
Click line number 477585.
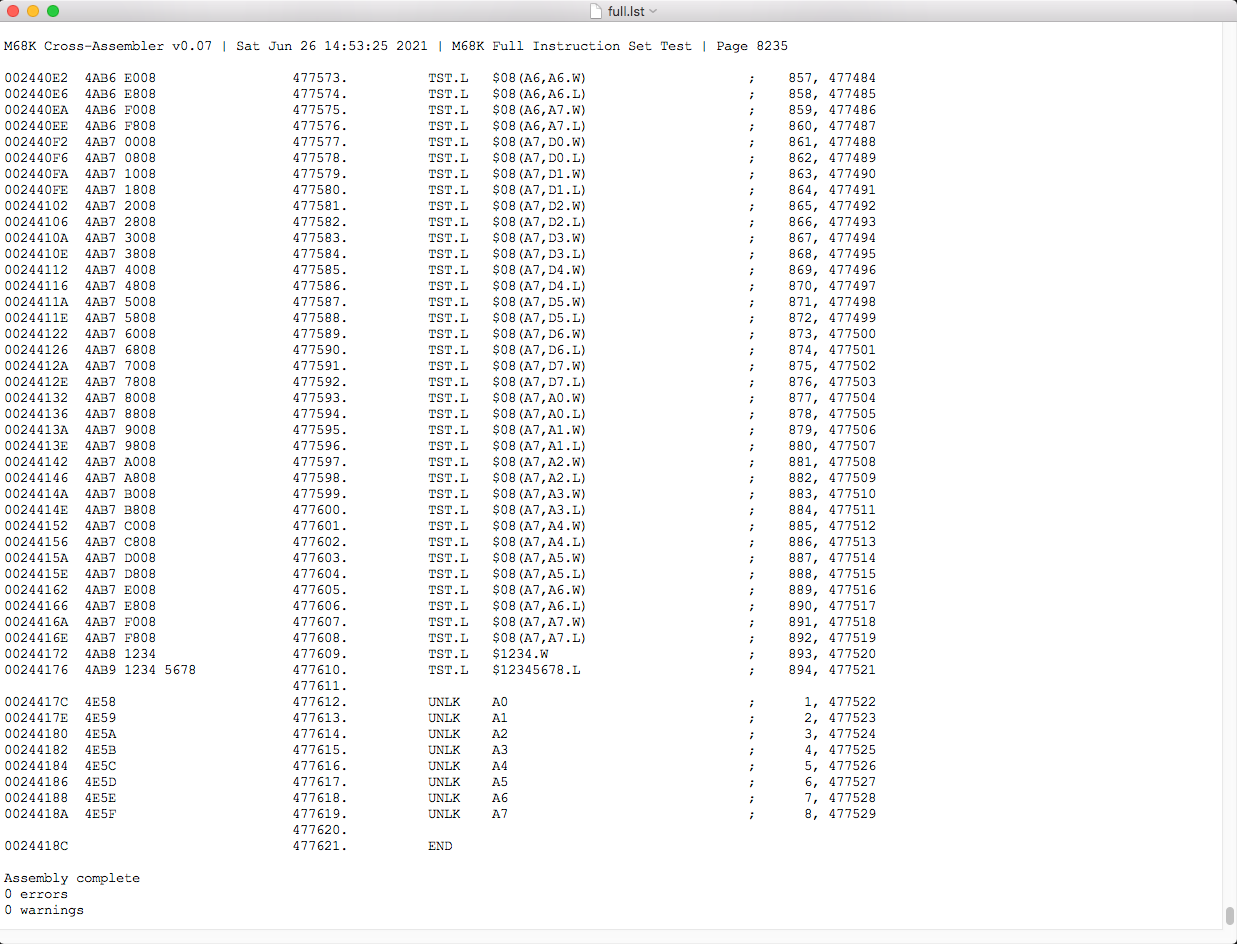(320, 270)
